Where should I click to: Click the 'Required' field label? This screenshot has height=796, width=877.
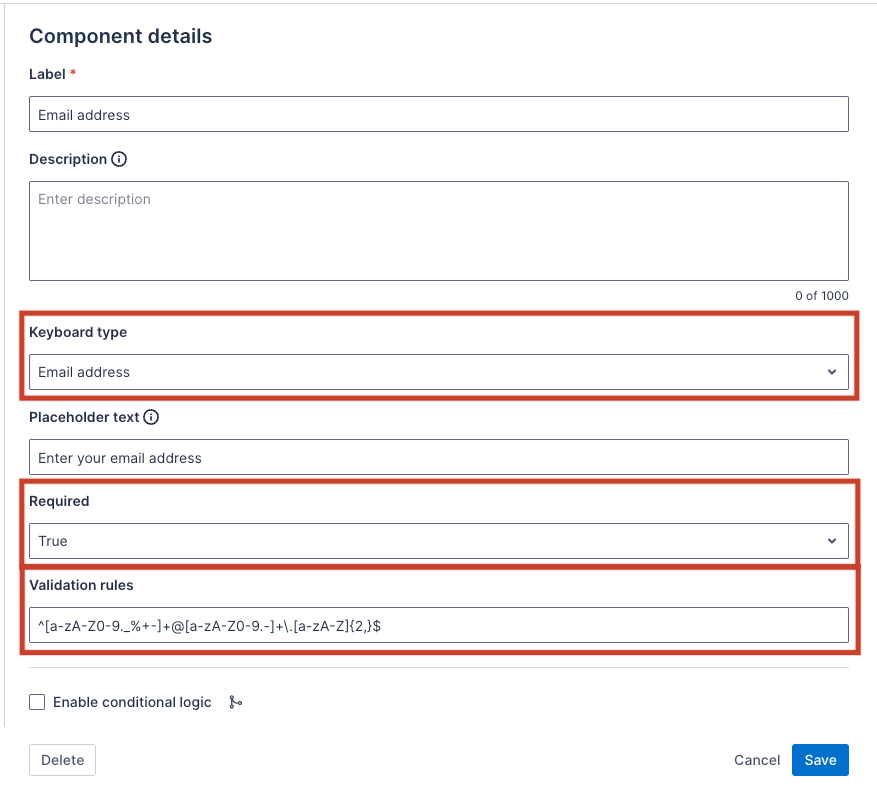click(x=59, y=501)
